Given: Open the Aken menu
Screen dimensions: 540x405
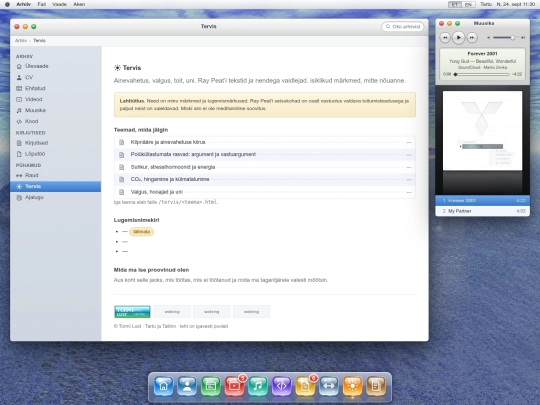Looking at the screenshot, I should [x=79, y=4].
